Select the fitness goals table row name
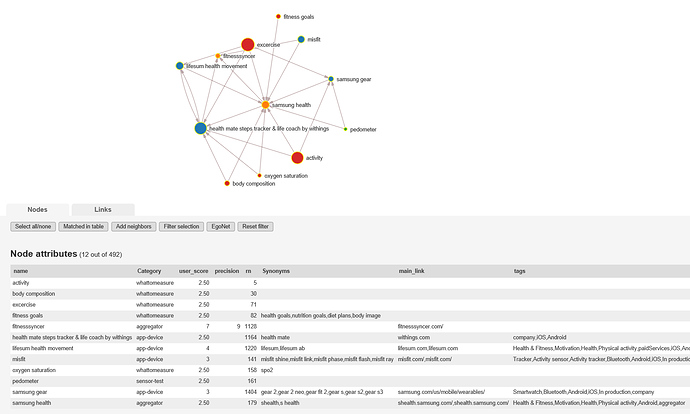The width and height of the screenshot is (690, 414). click(28, 315)
